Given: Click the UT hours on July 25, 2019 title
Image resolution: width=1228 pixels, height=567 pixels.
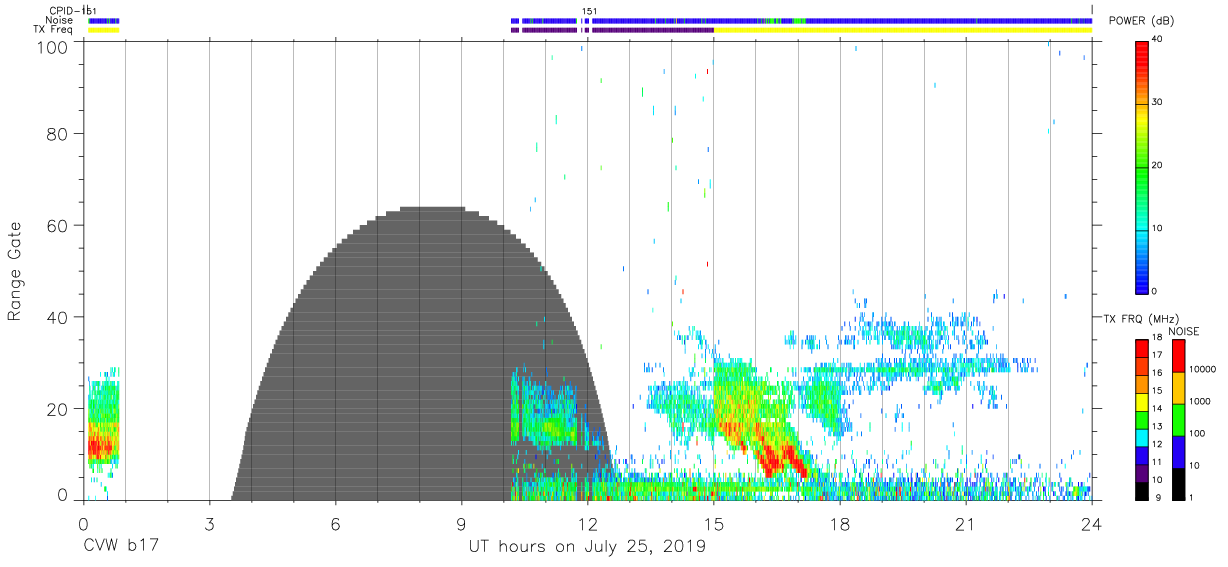Looking at the screenshot, I should (587, 547).
